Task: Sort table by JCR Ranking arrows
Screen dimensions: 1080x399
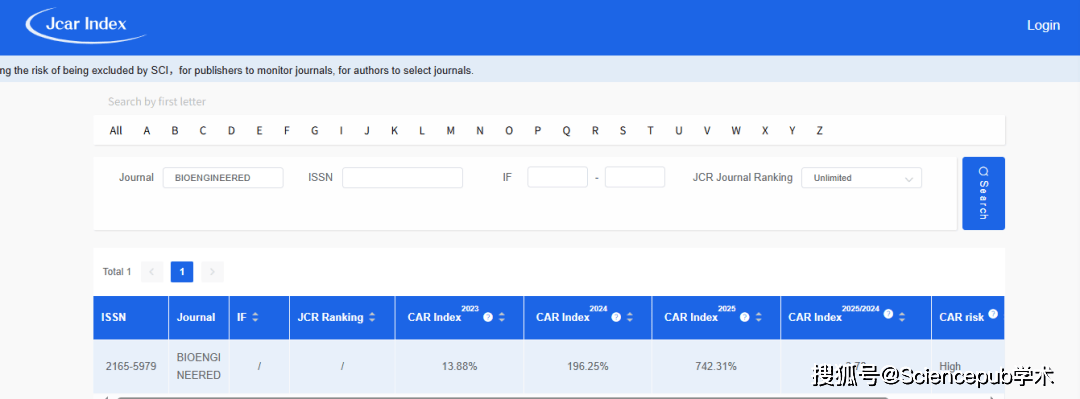Action: (372, 318)
